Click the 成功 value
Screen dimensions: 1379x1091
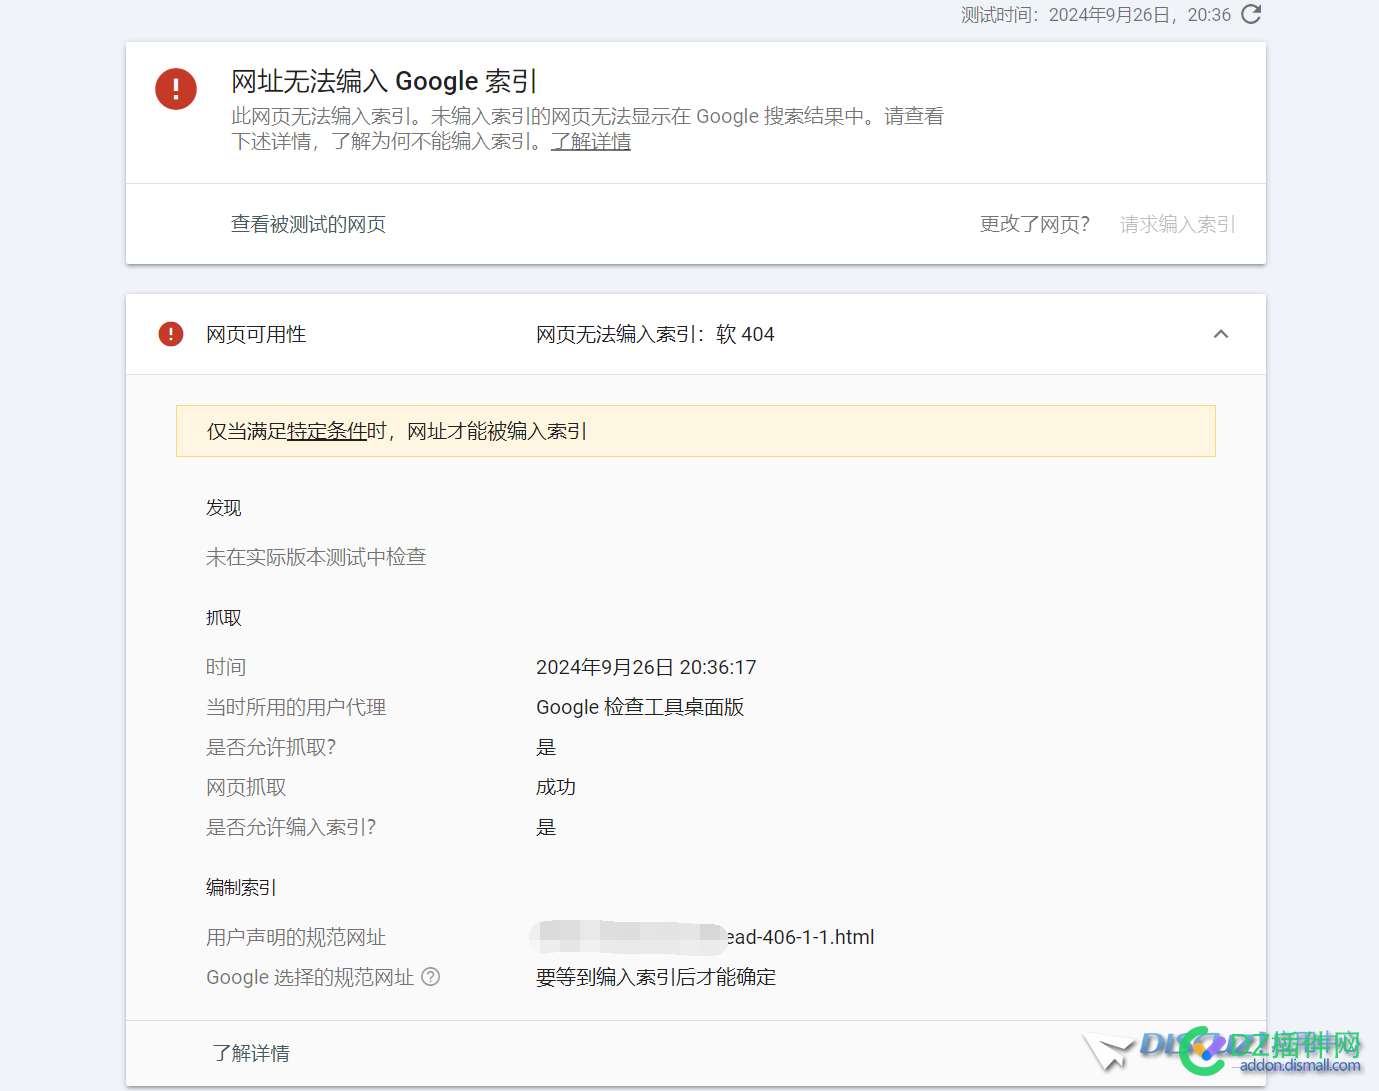[x=556, y=787]
